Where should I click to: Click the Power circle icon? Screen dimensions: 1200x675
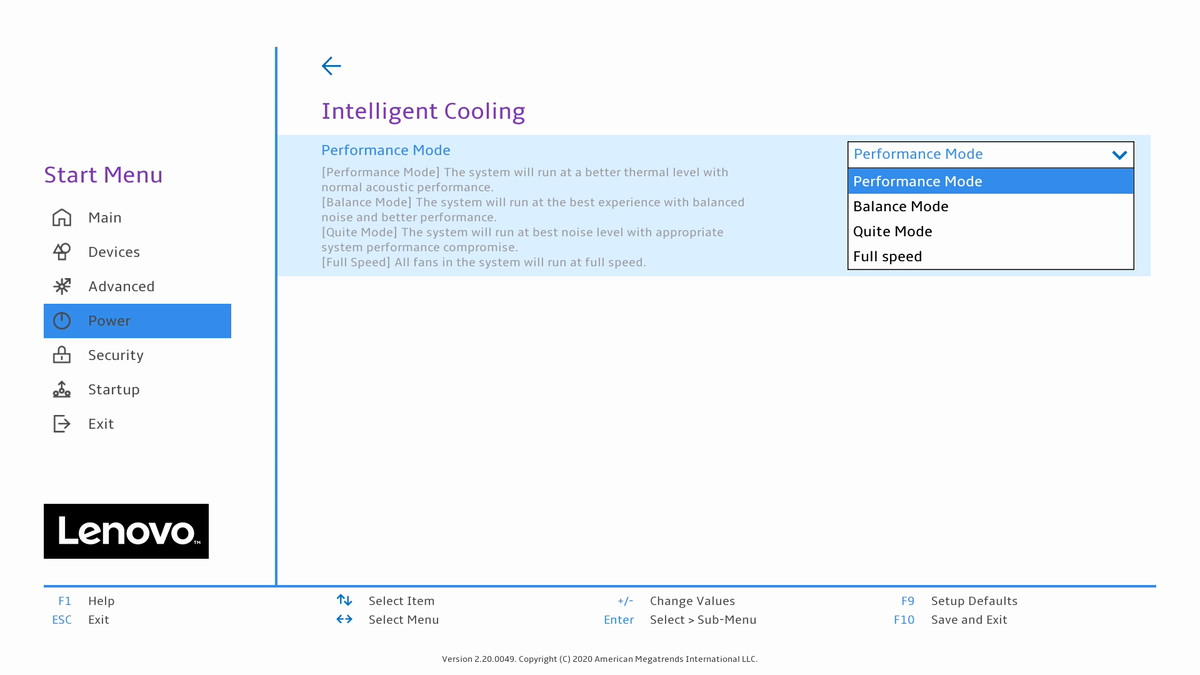pyautogui.click(x=62, y=321)
